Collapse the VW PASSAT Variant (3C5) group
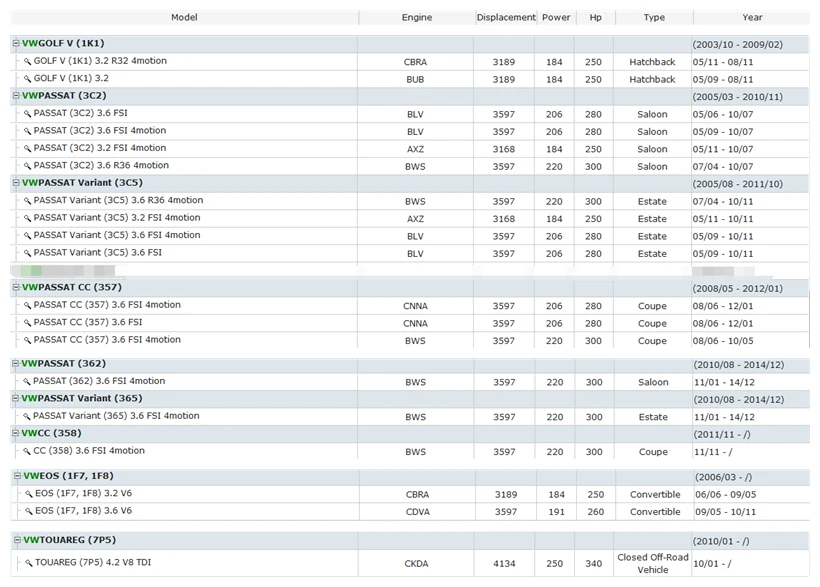The image size is (820, 587). pyautogui.click(x=16, y=183)
